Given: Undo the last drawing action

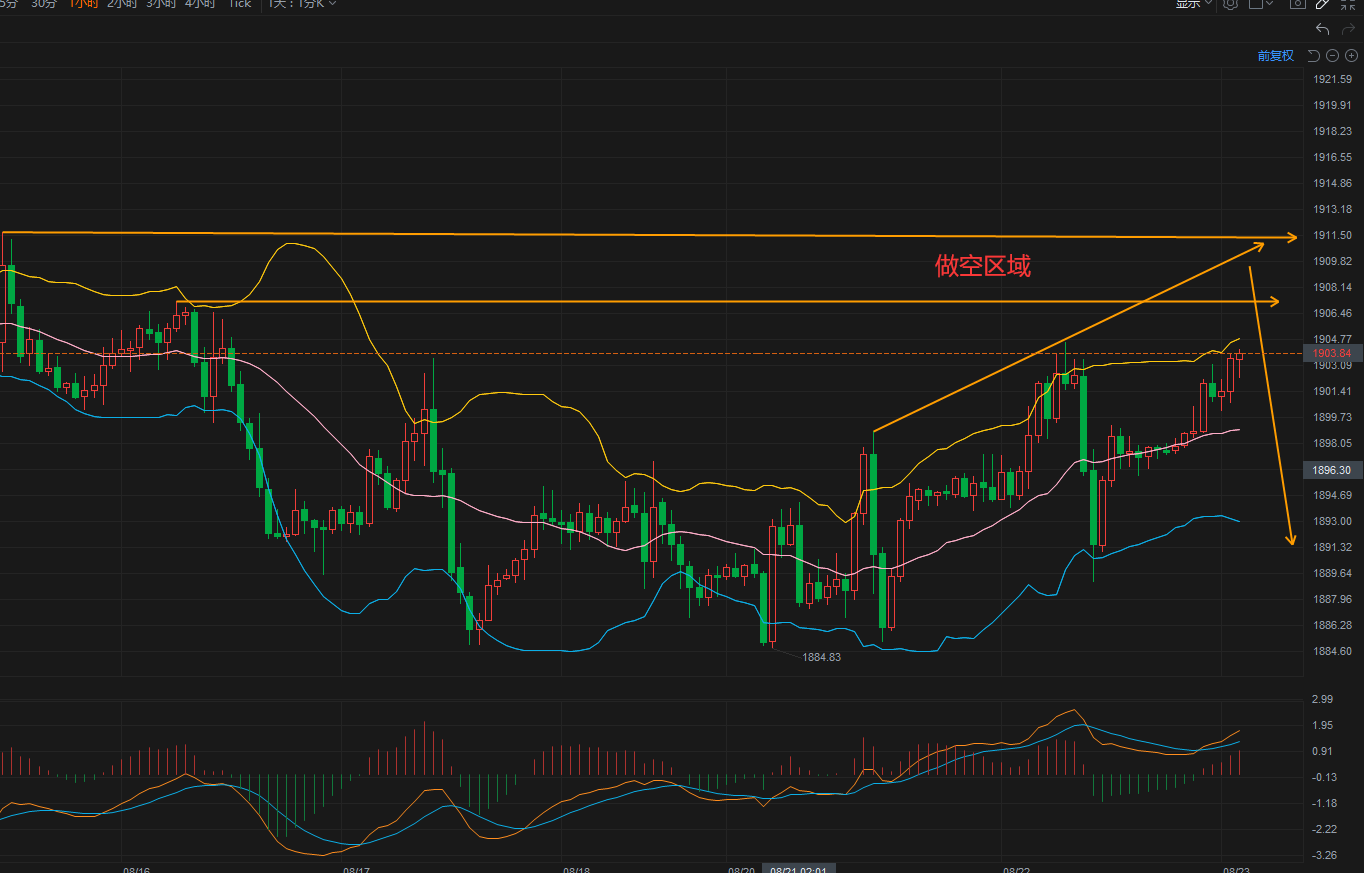Looking at the screenshot, I should click(1323, 29).
